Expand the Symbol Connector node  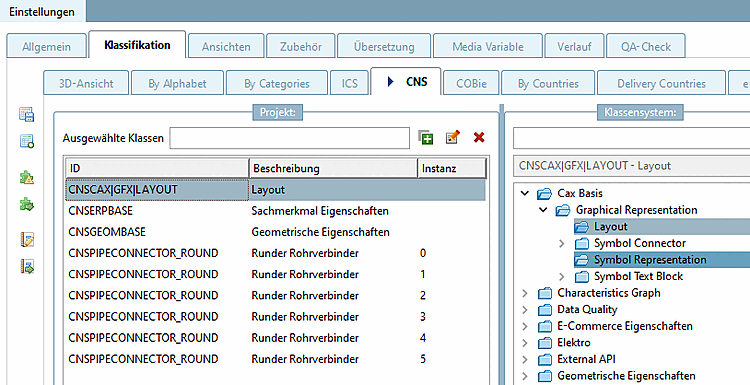pyautogui.click(x=562, y=243)
